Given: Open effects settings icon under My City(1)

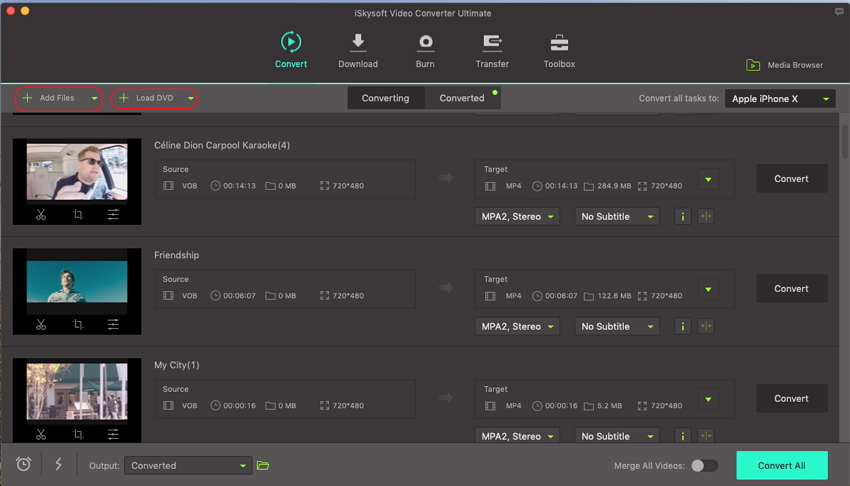Looking at the screenshot, I should click(113, 434).
